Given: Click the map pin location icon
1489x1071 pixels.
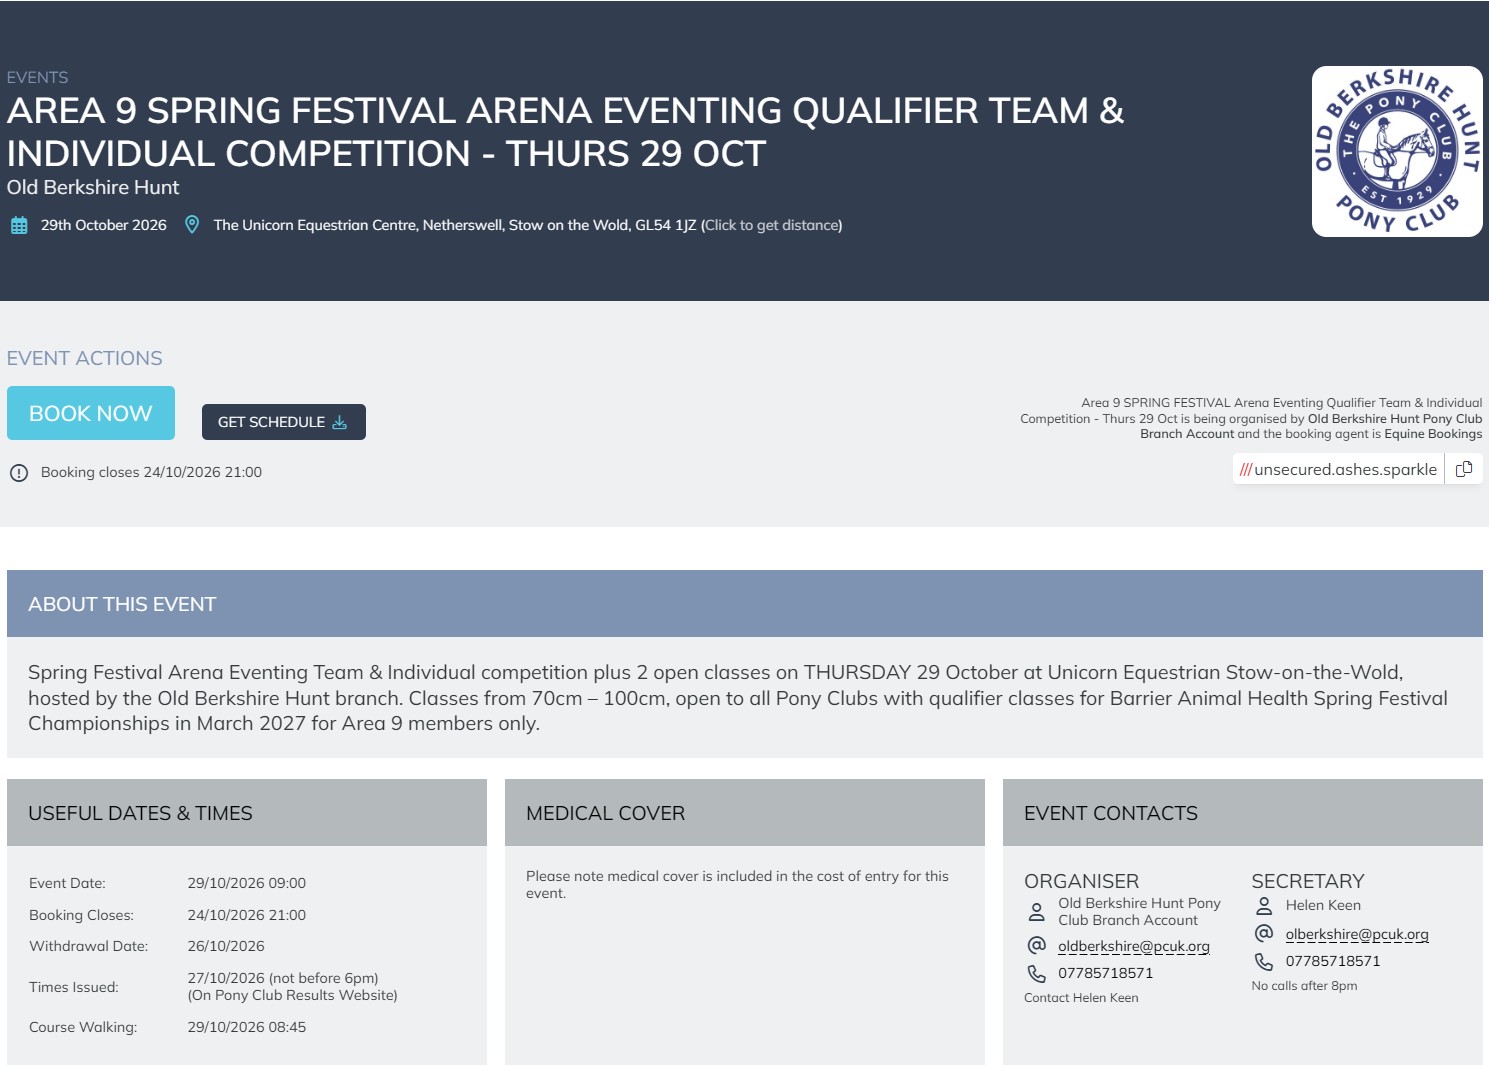Looking at the screenshot, I should point(192,225).
